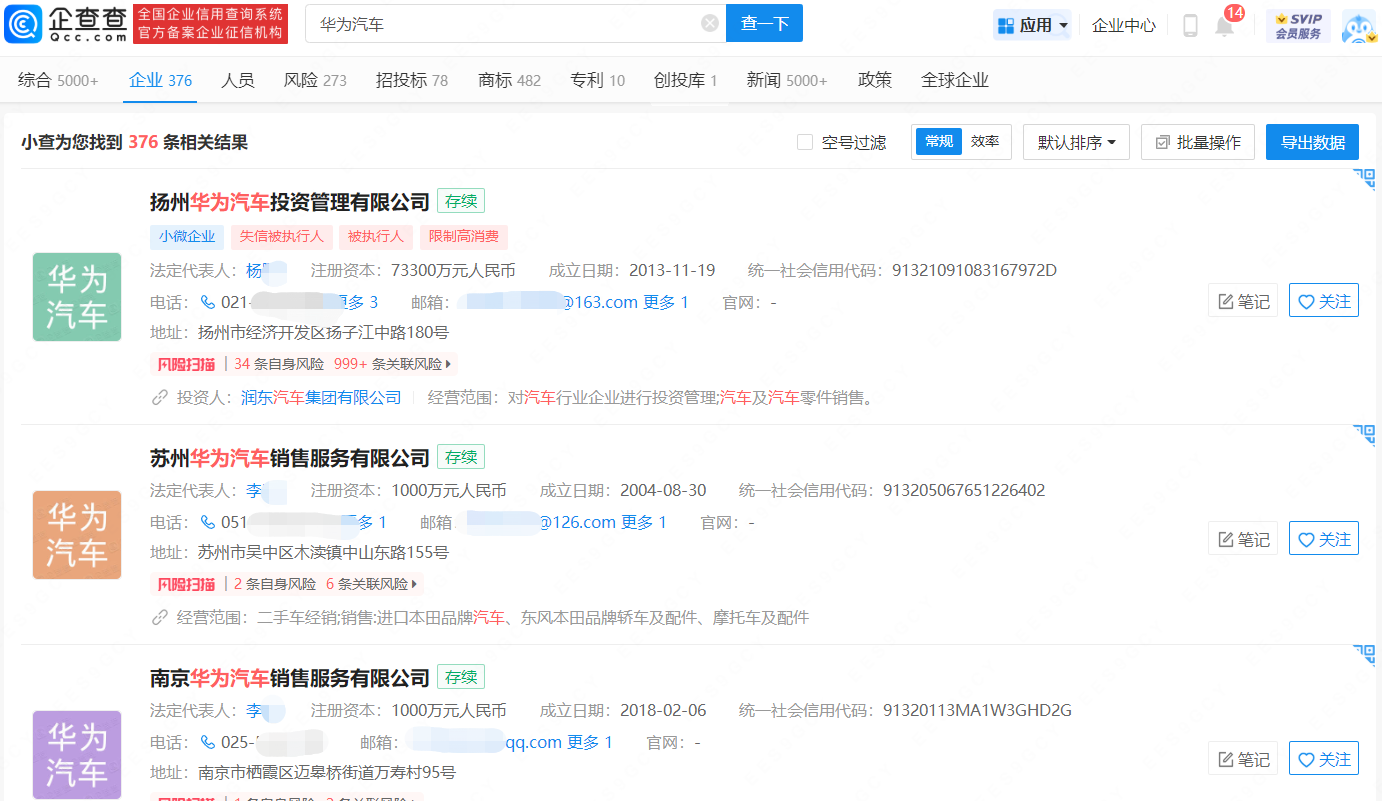Open the 应用 apps dropdown
The height and width of the screenshot is (801, 1382).
[x=1032, y=25]
